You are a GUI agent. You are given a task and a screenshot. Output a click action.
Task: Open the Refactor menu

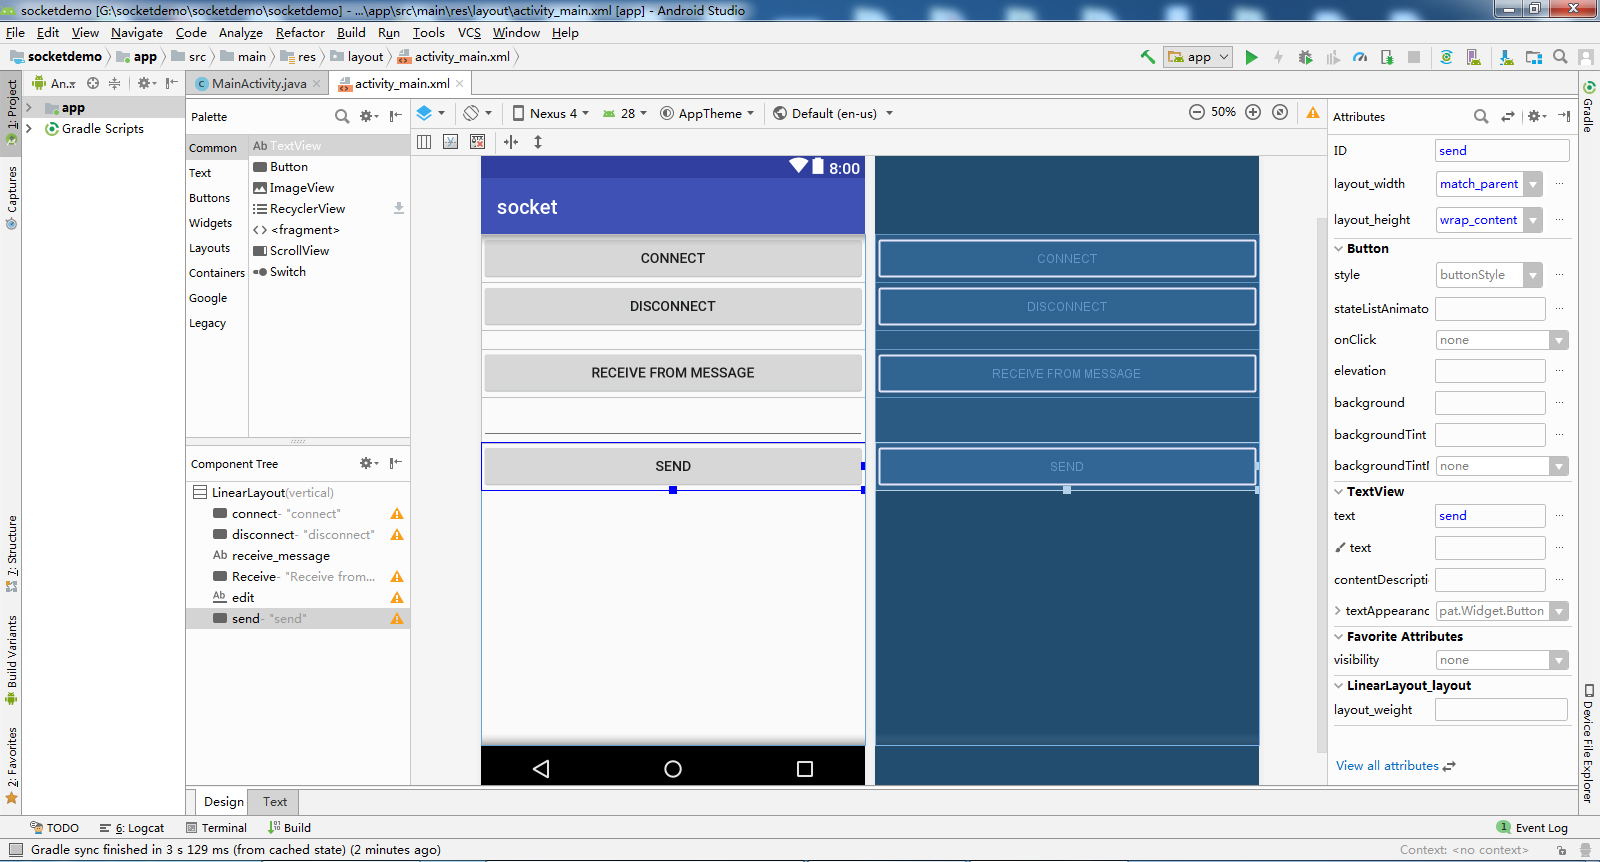pyautogui.click(x=300, y=32)
